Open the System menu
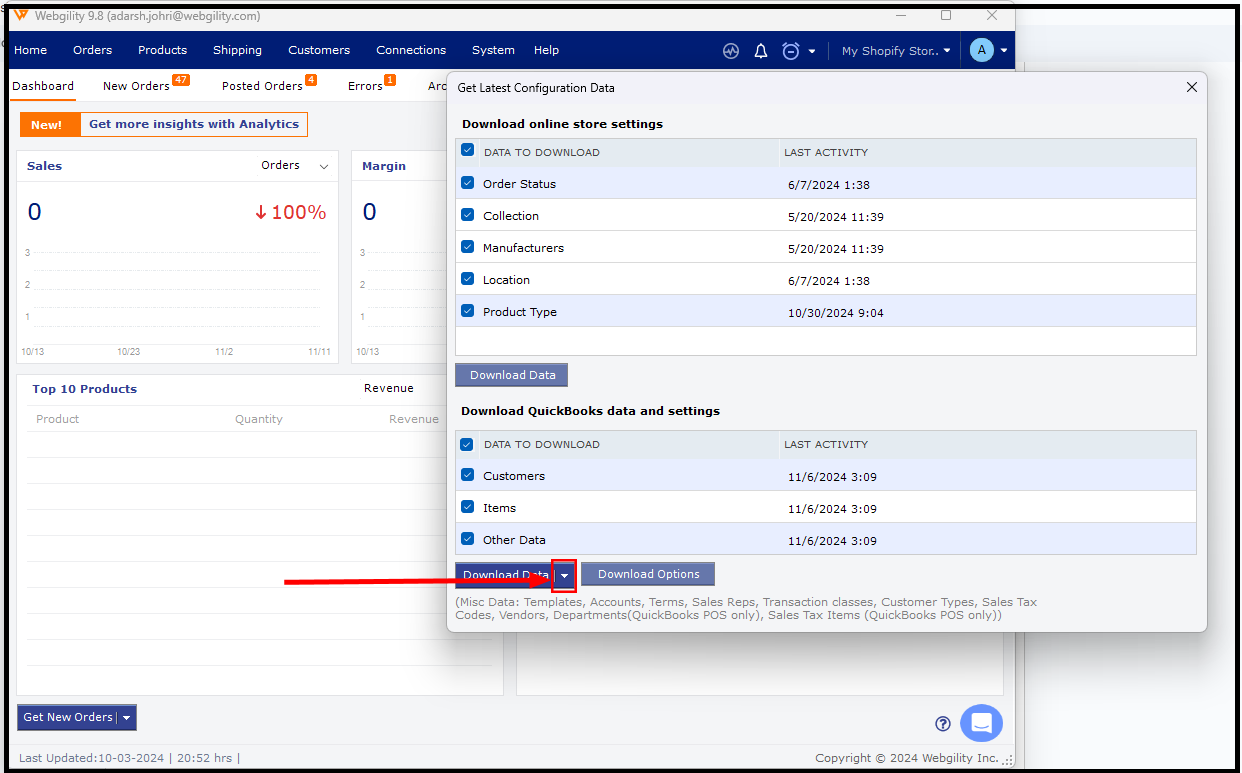The image size is (1242, 773). tap(493, 50)
